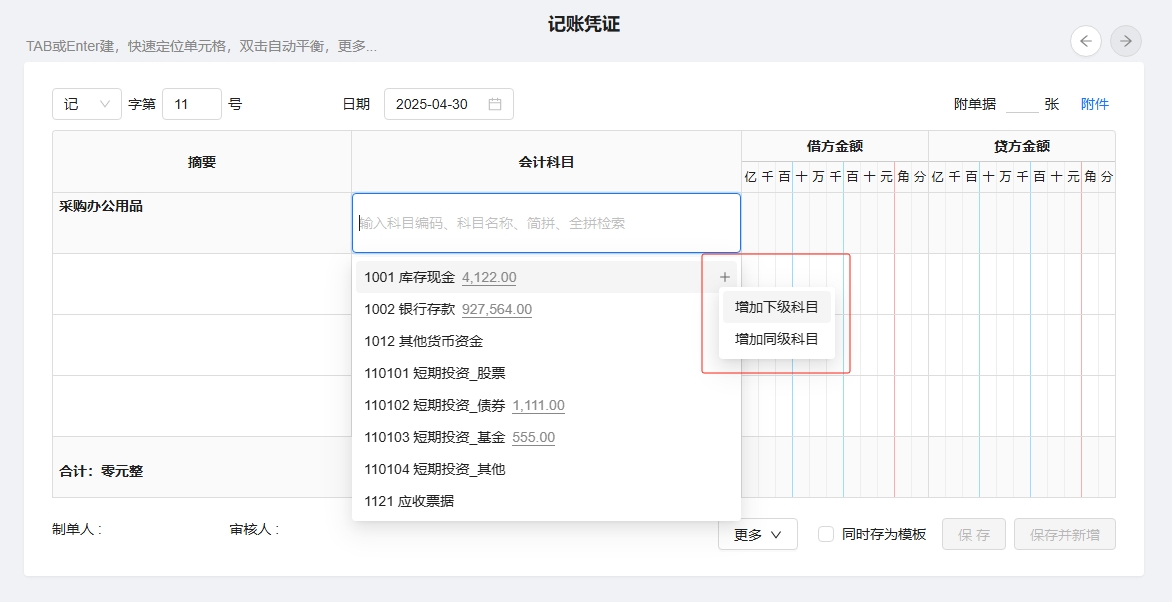Click the next voucher arrow button

[1126, 41]
